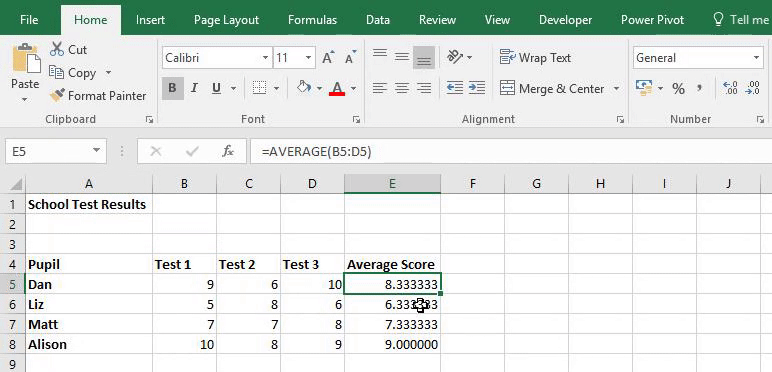Open the Name Box dropdown arrow
Image resolution: width=772 pixels, height=372 pixels.
click(96, 151)
